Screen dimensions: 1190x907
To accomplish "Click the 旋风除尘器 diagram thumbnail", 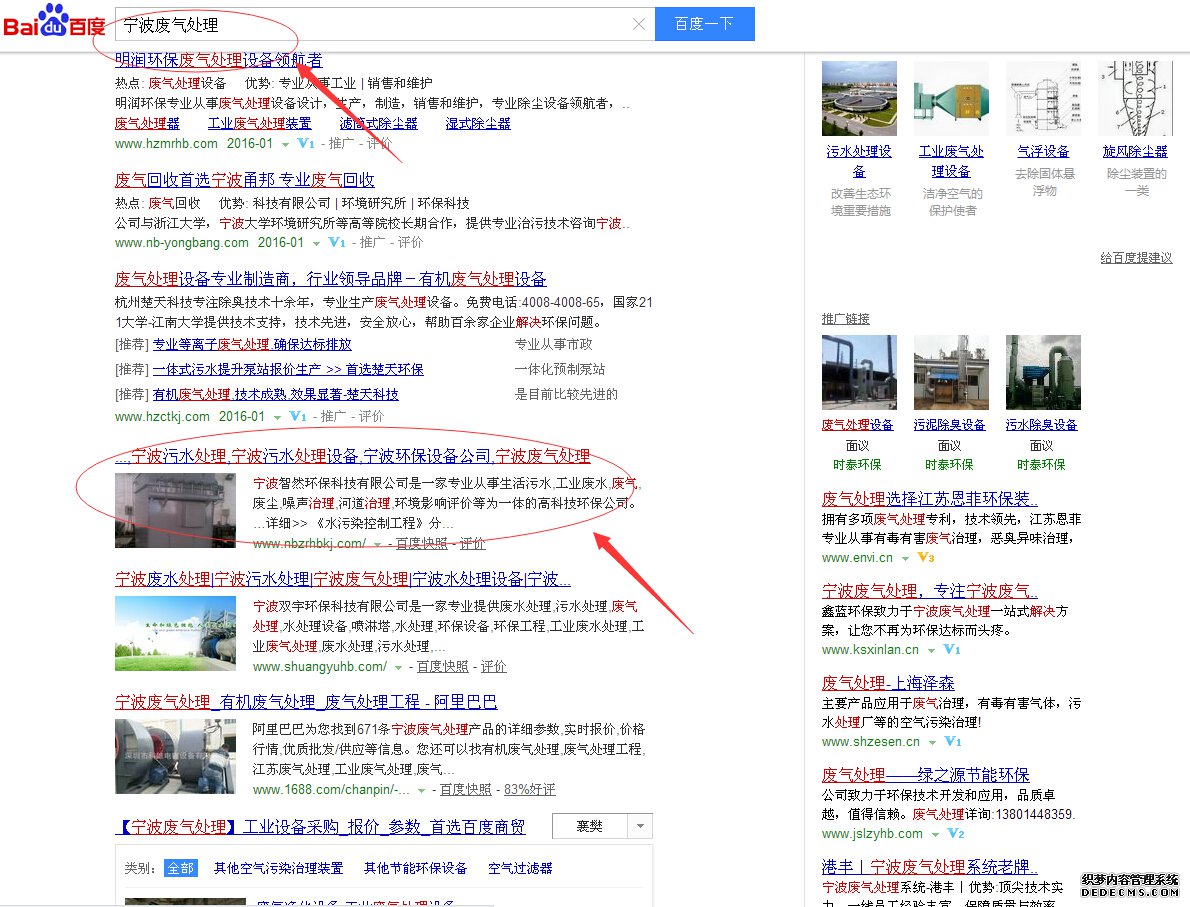I will pyautogui.click(x=1135, y=99).
